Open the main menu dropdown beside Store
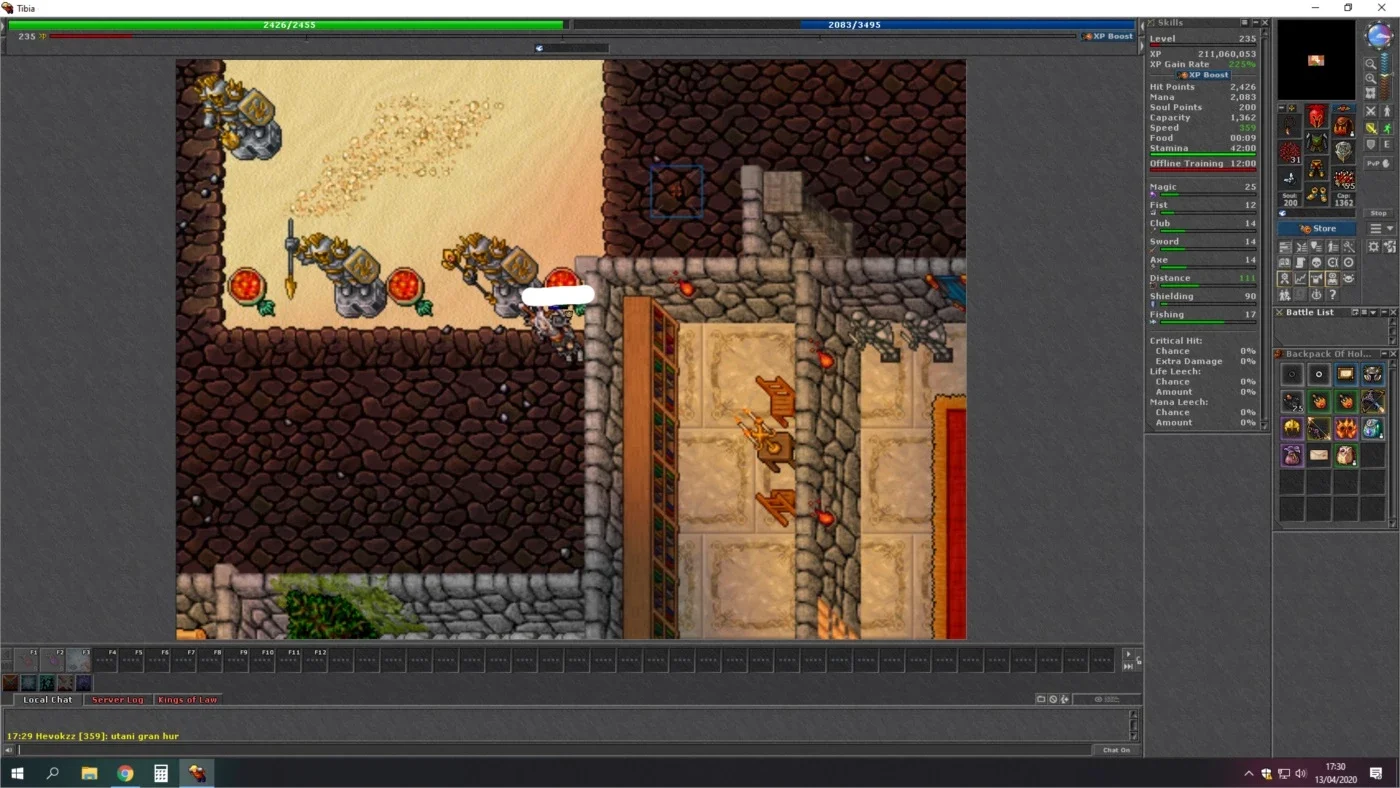This screenshot has height=788, width=1400. coord(1380,229)
